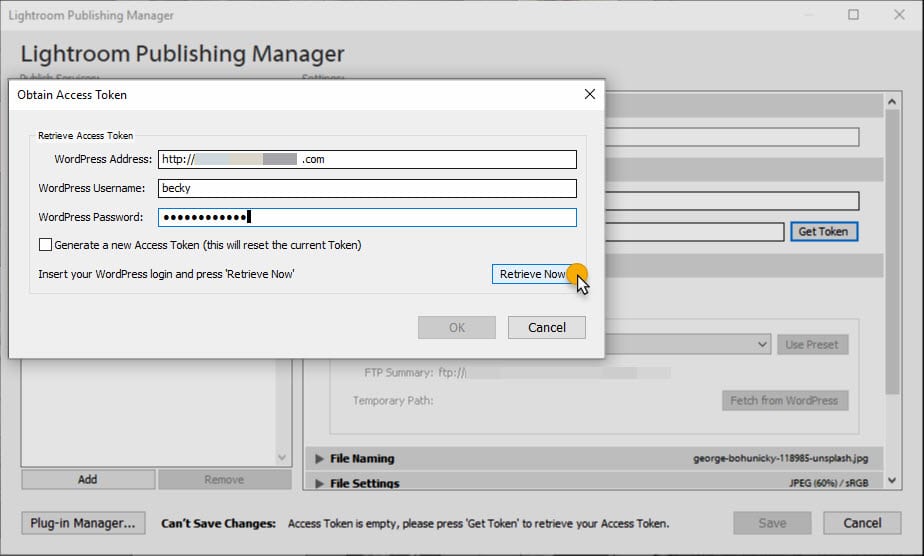The width and height of the screenshot is (924, 556).
Task: Click the file name george-bohunicky-118985-unsplash.jpg
Action: click(x=780, y=458)
